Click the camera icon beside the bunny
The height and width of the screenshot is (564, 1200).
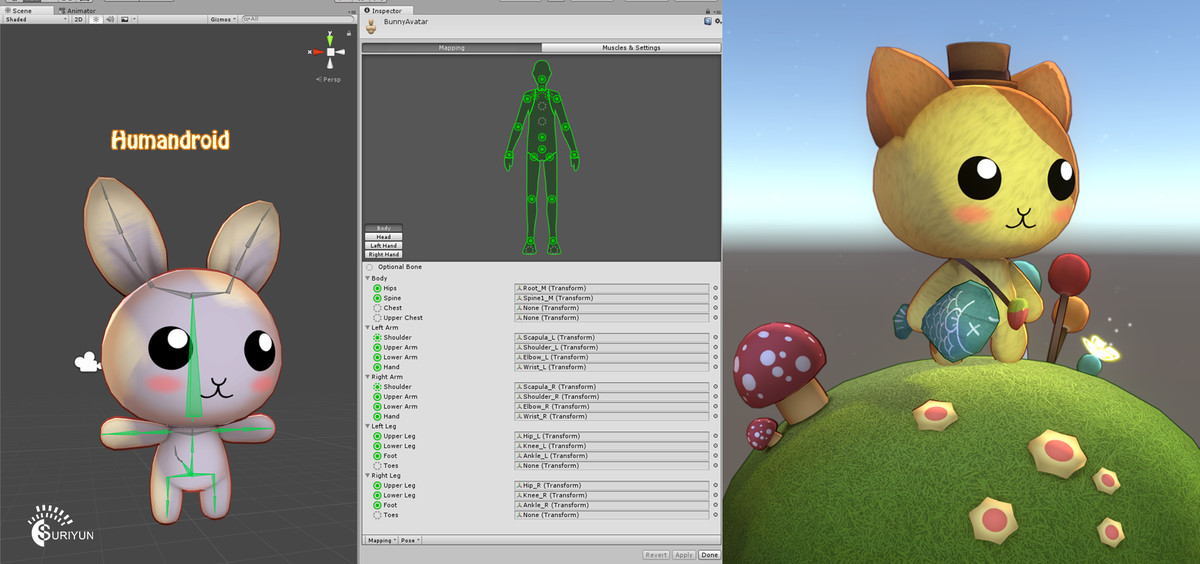(87, 362)
